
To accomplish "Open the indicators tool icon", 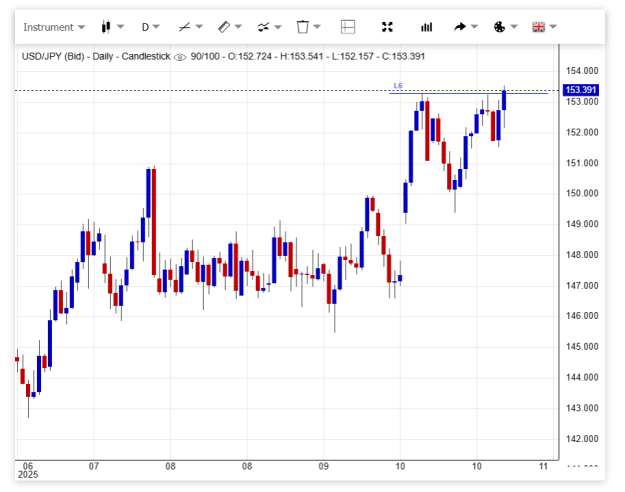I will [263, 27].
